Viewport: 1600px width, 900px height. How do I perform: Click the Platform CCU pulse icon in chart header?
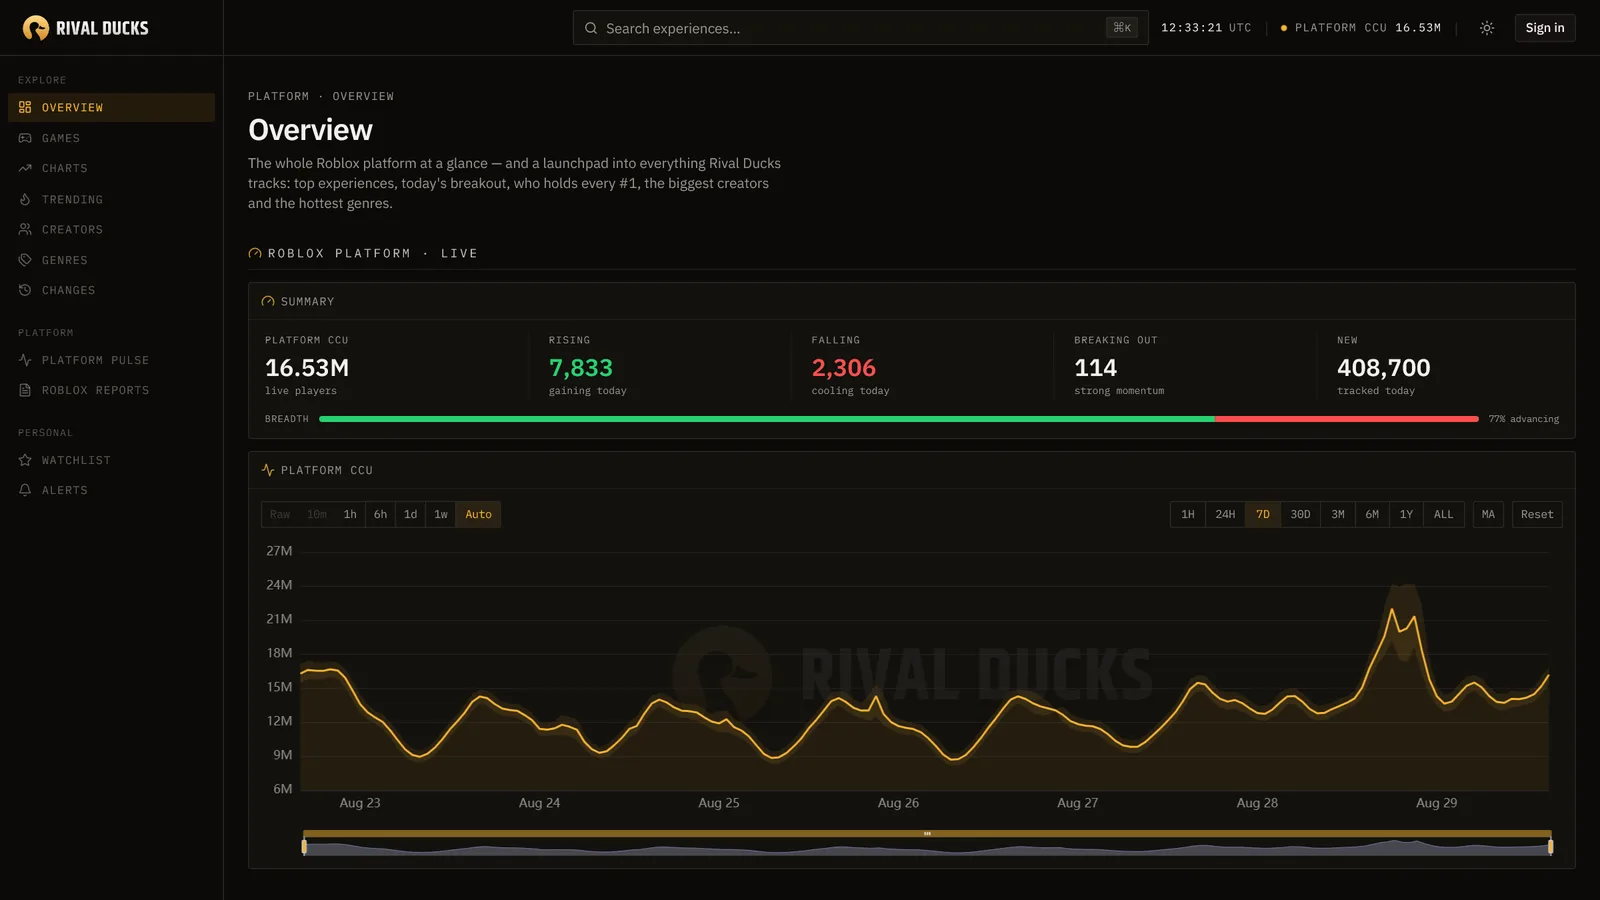tap(268, 470)
